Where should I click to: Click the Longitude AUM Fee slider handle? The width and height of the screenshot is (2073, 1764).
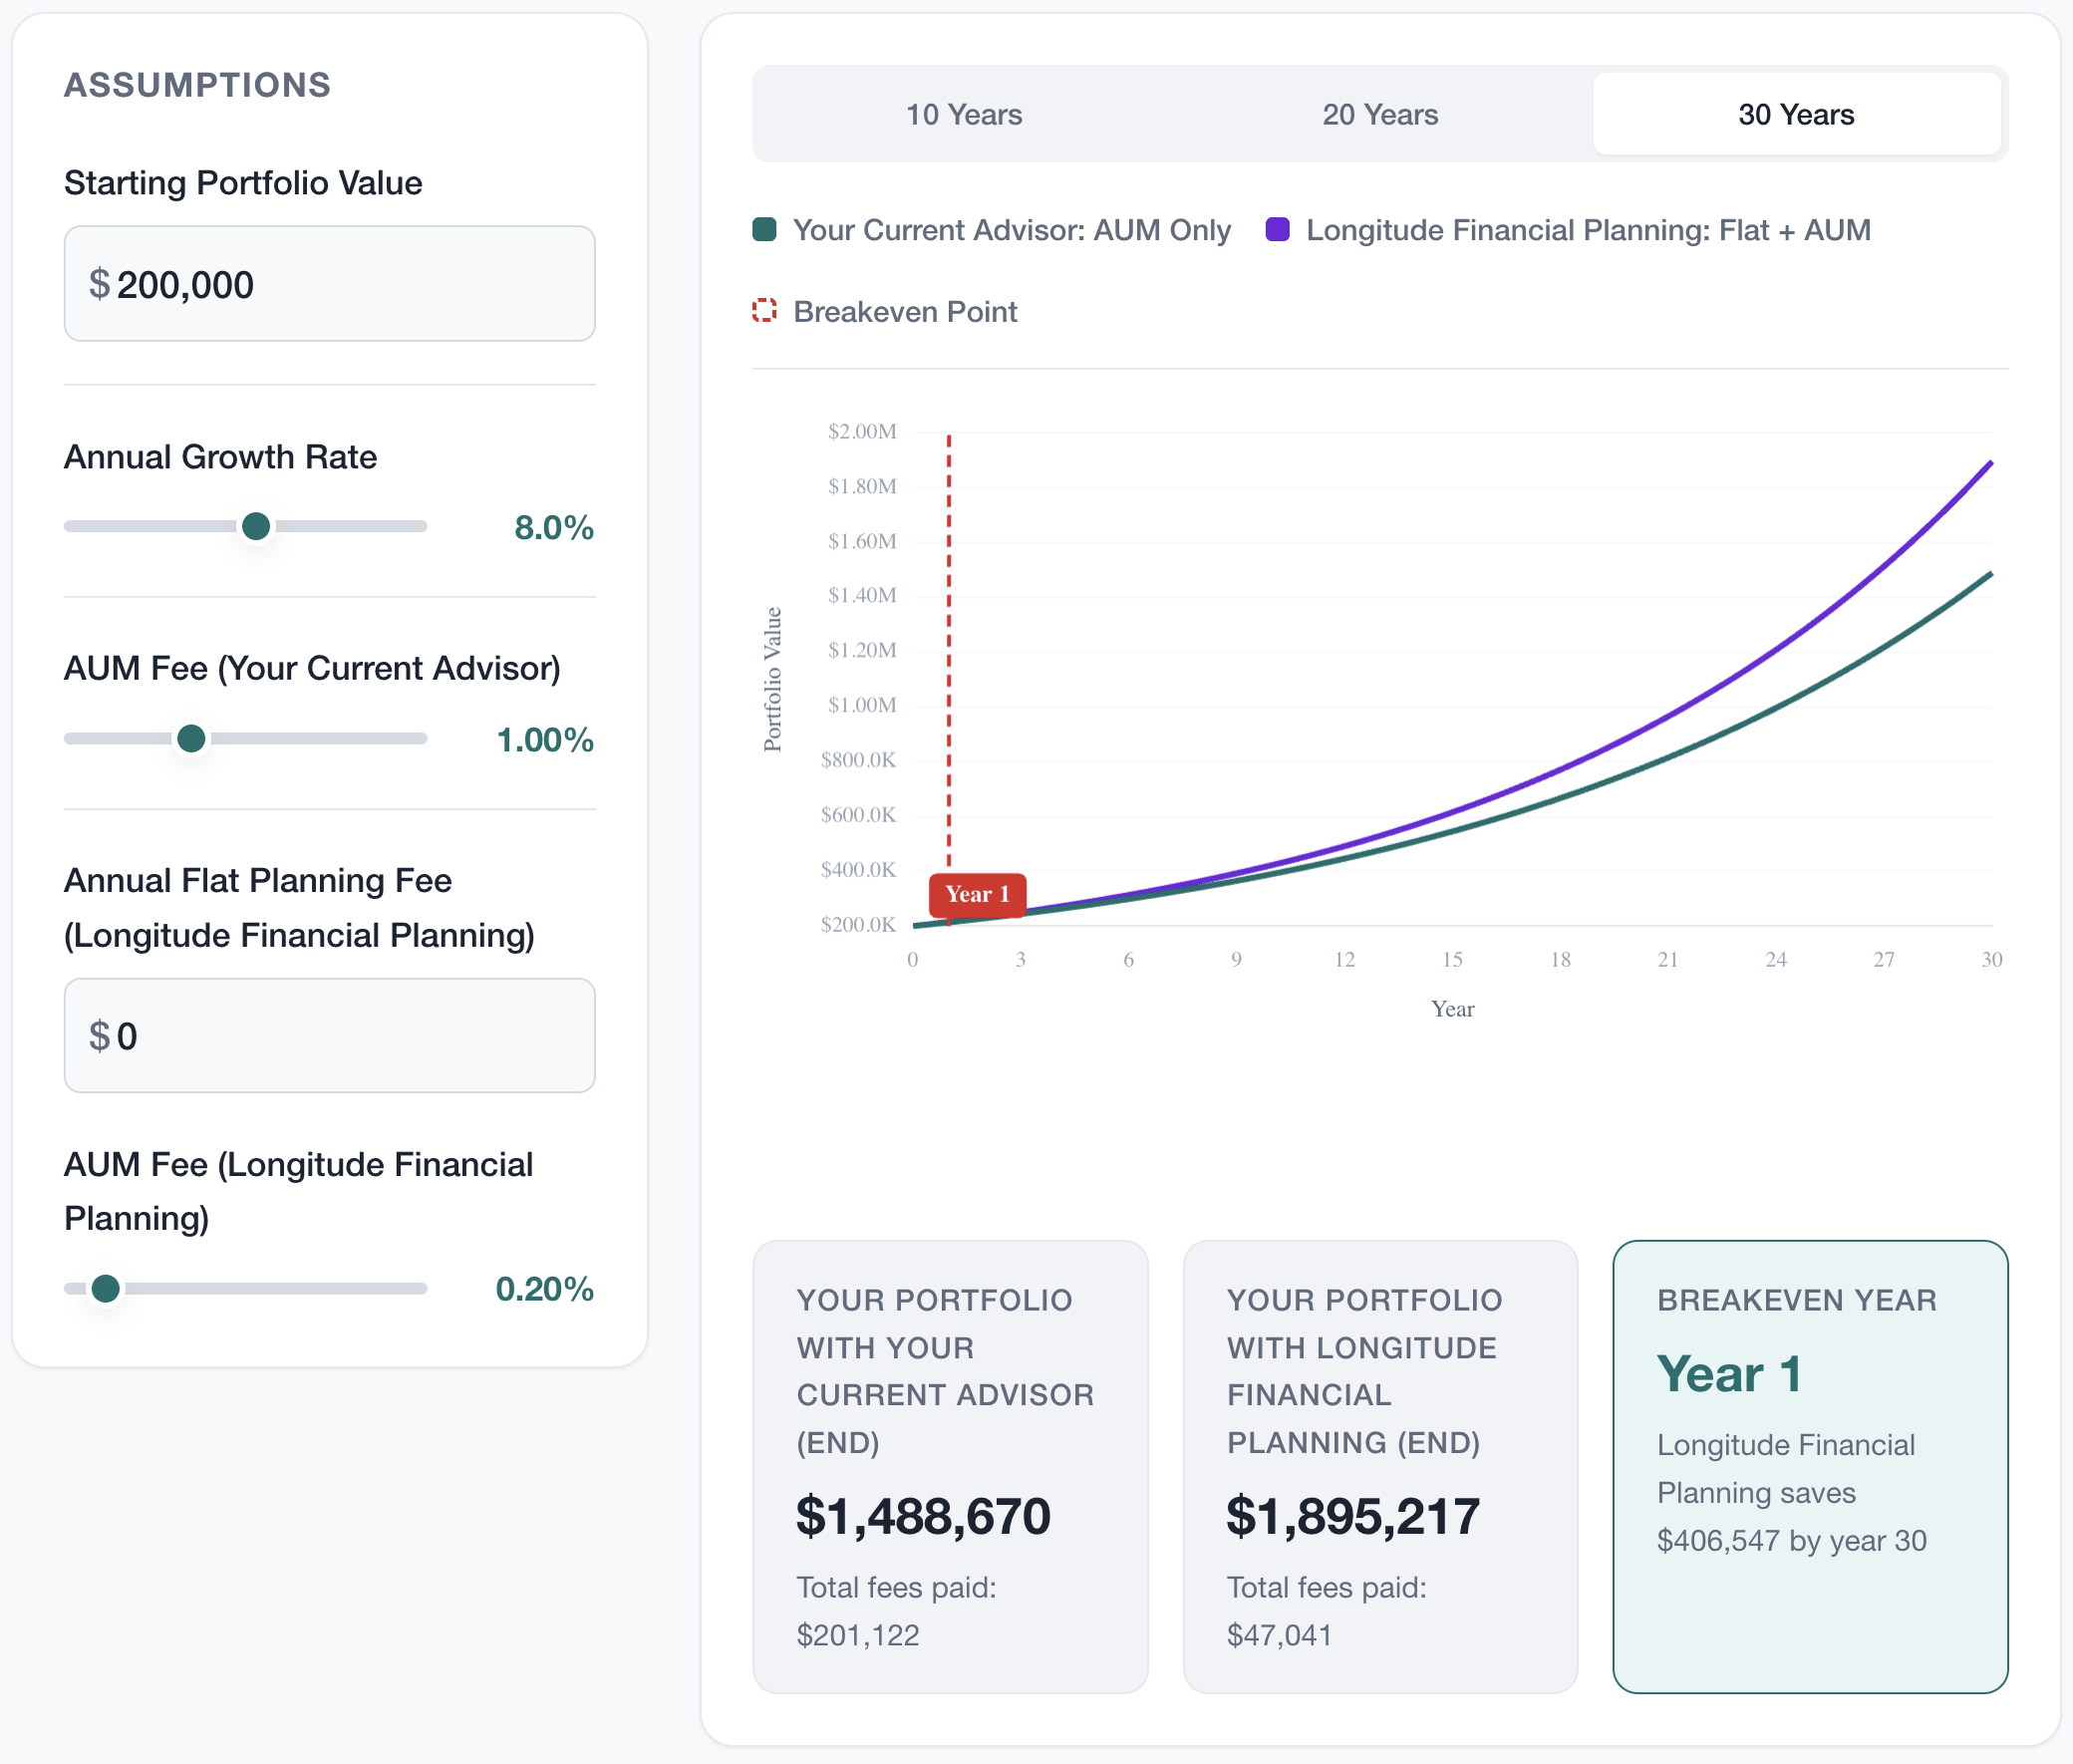click(105, 1289)
